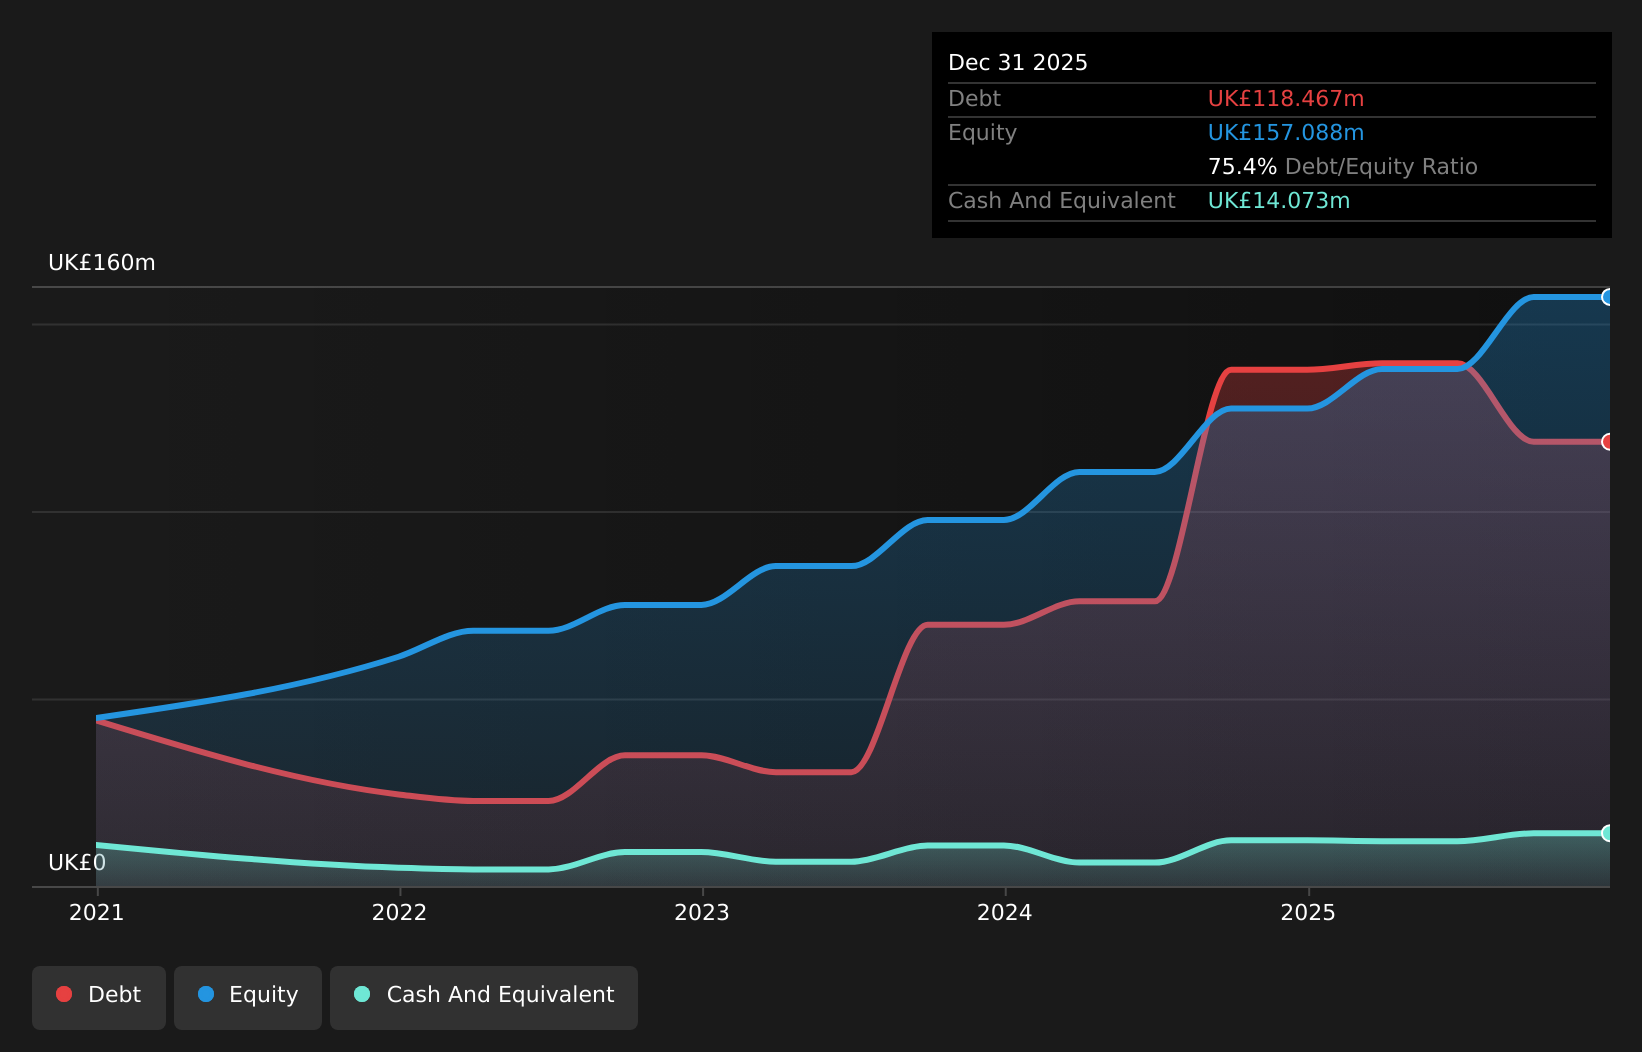This screenshot has height=1052, width=1642.
Task: Click the 2025 x-axis label
Action: [x=1308, y=913]
